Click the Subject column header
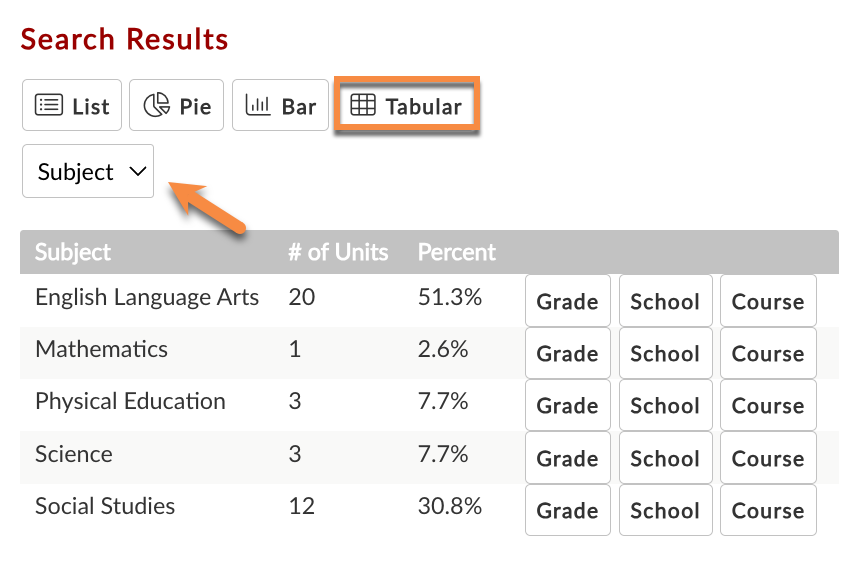The image size is (846, 588). coord(73,252)
